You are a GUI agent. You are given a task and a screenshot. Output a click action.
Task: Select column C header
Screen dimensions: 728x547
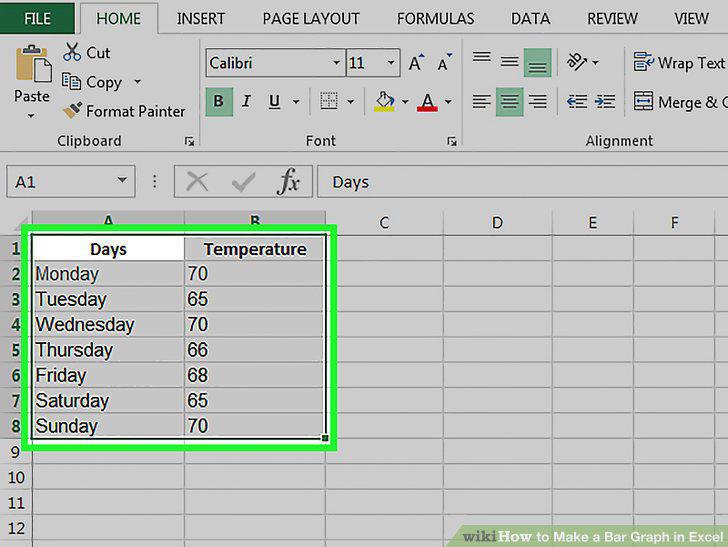point(384,223)
